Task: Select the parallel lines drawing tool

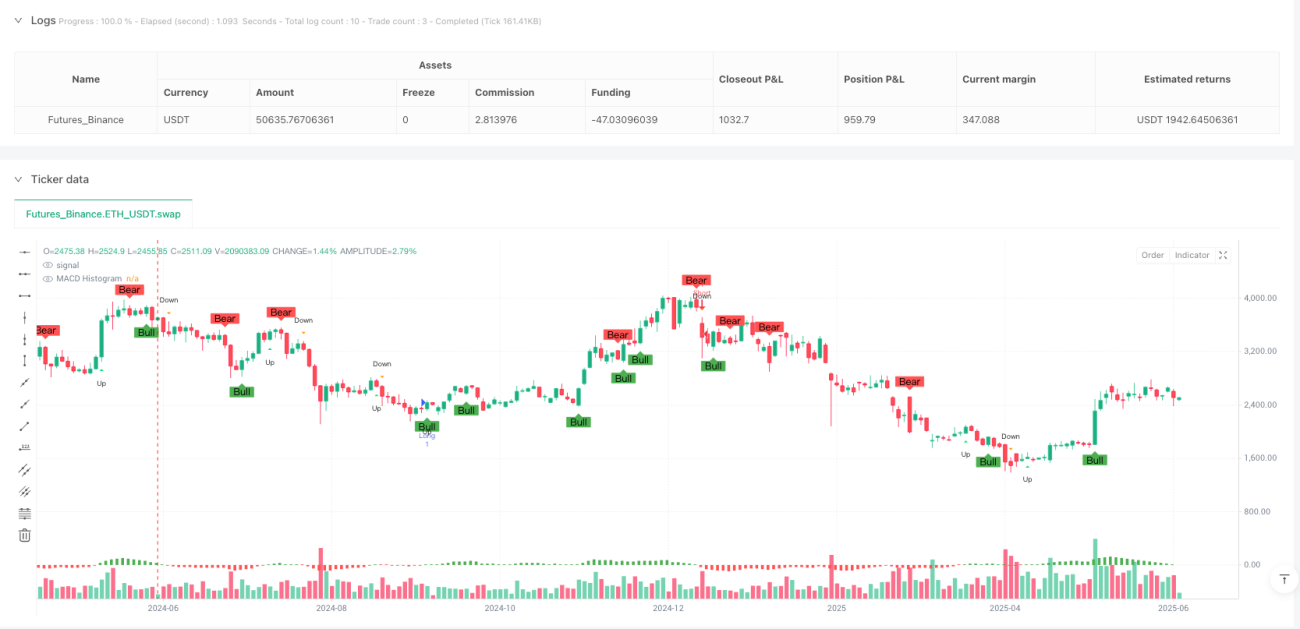Action: point(25,469)
